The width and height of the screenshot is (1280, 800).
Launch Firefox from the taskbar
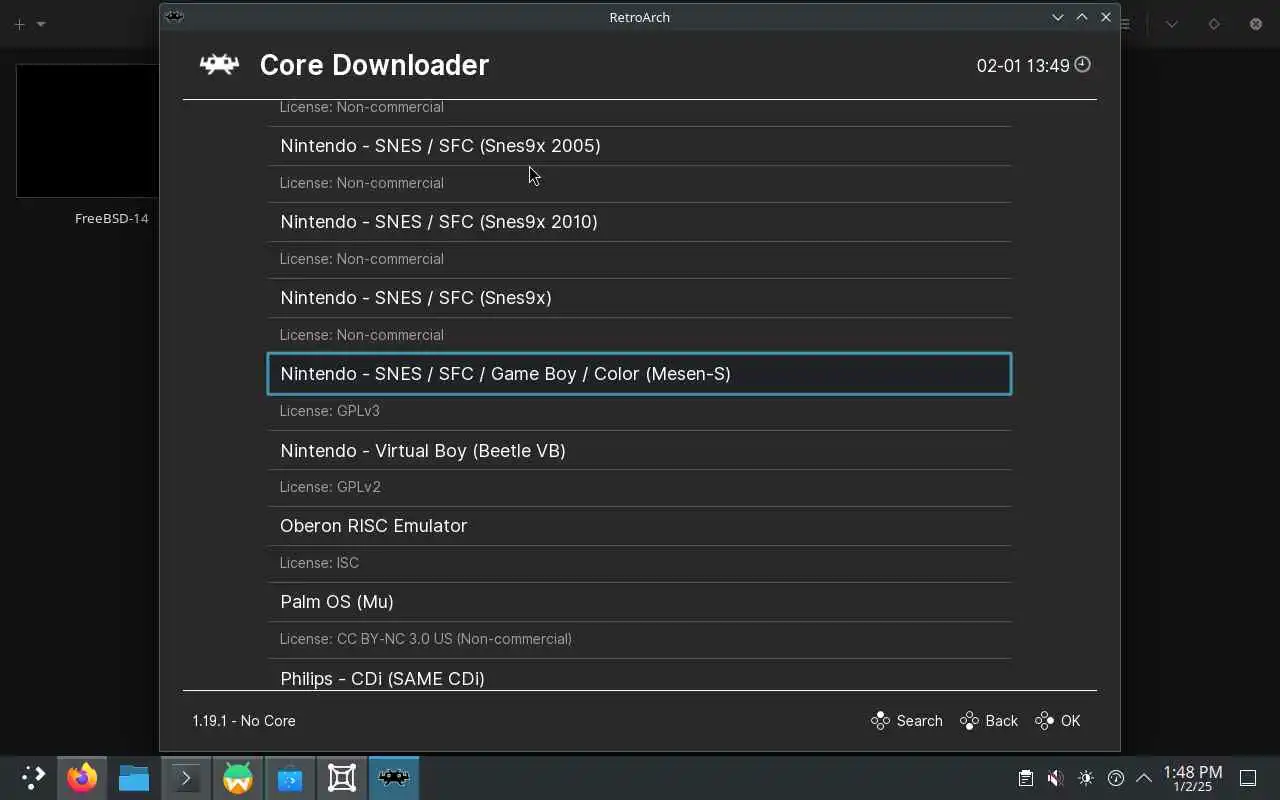pos(82,777)
